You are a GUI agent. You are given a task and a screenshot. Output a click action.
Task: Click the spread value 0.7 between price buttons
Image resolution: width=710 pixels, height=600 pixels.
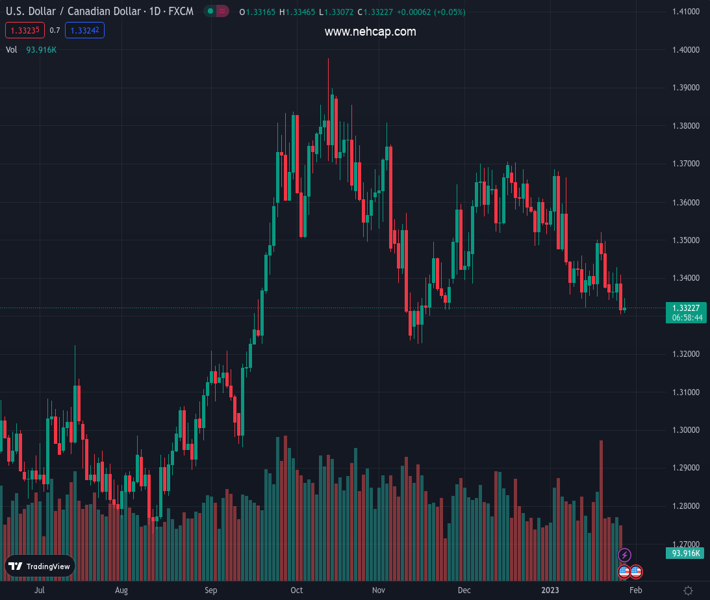point(55,31)
